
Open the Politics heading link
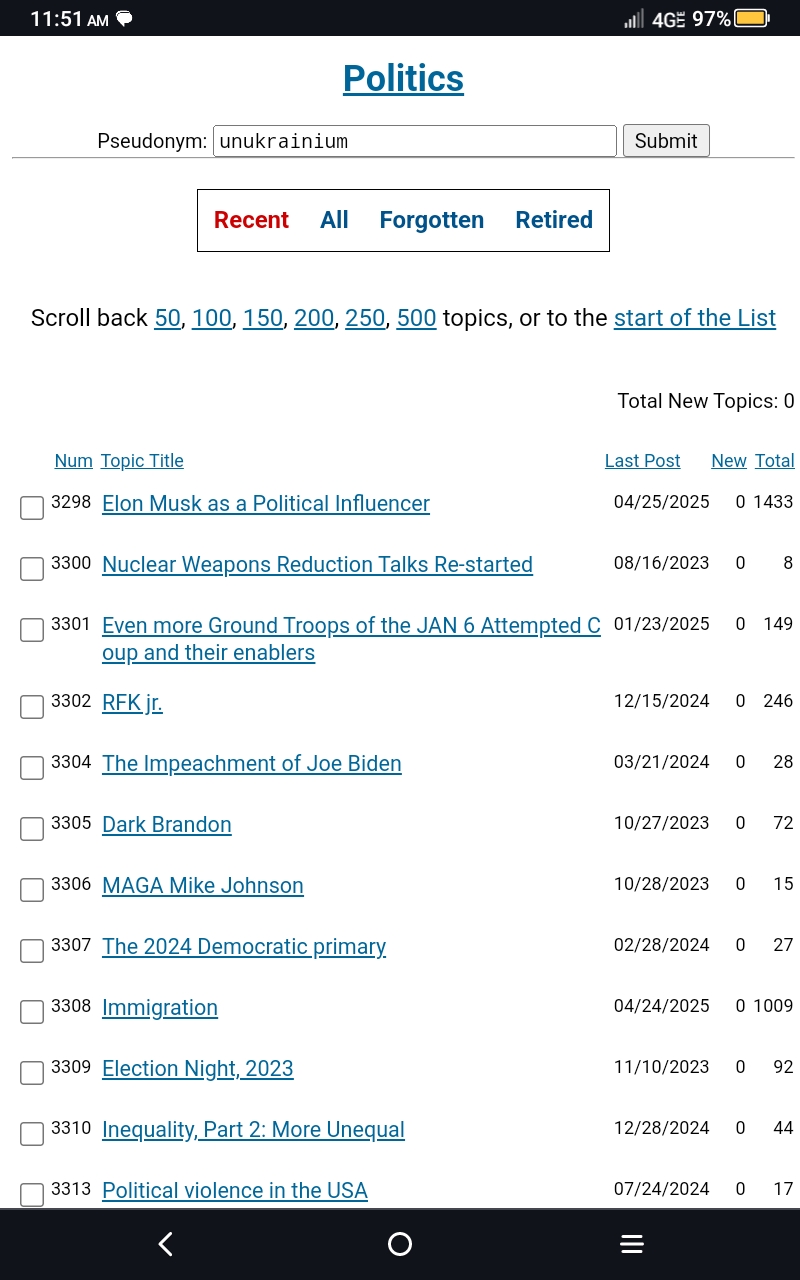coord(403,79)
